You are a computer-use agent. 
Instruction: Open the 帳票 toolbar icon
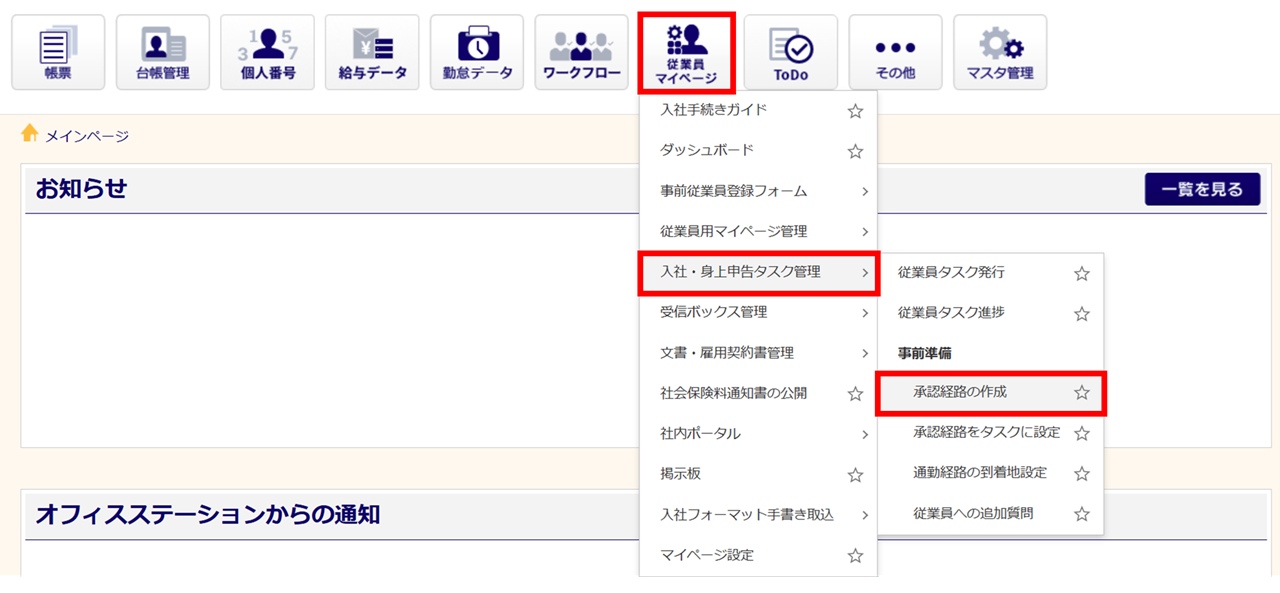tap(58, 52)
